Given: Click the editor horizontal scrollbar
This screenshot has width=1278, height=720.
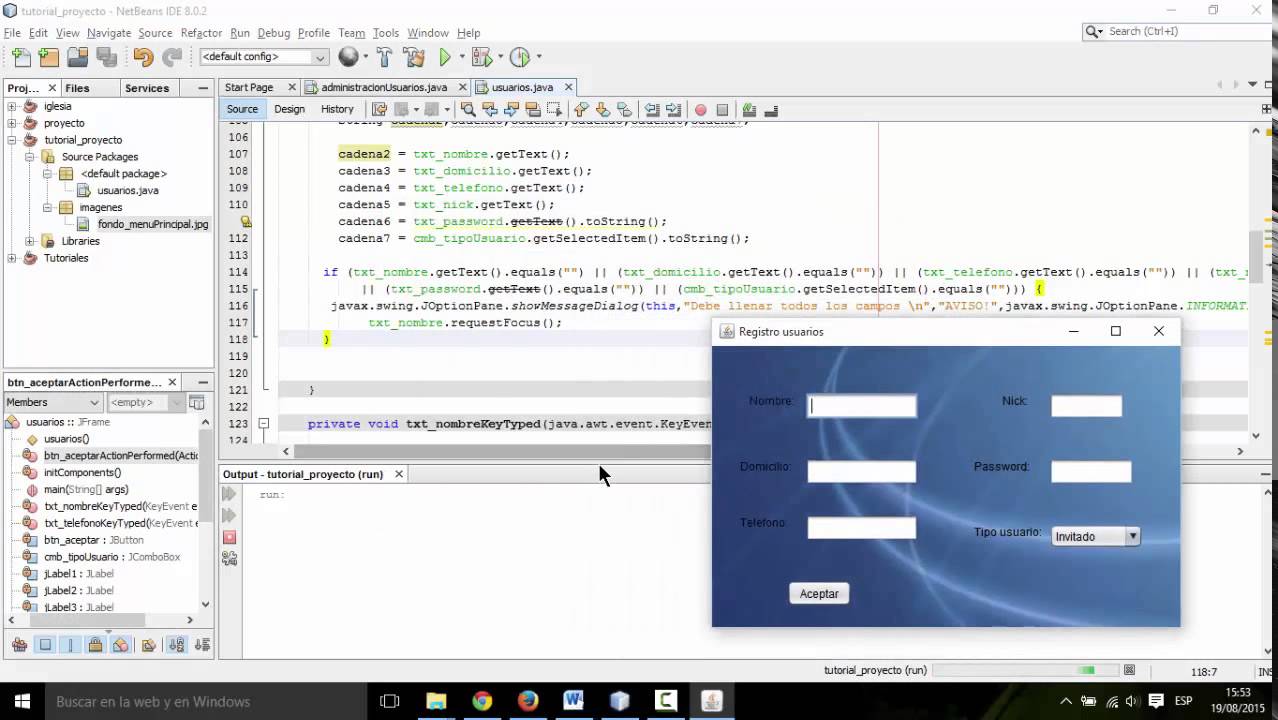Looking at the screenshot, I should pos(500,452).
